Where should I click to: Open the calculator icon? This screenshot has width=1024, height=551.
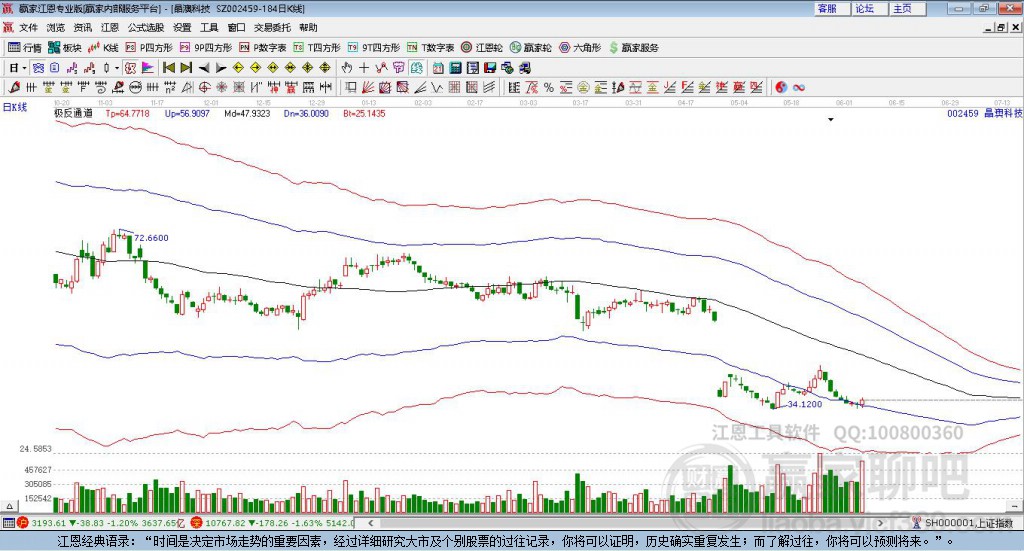[455, 68]
